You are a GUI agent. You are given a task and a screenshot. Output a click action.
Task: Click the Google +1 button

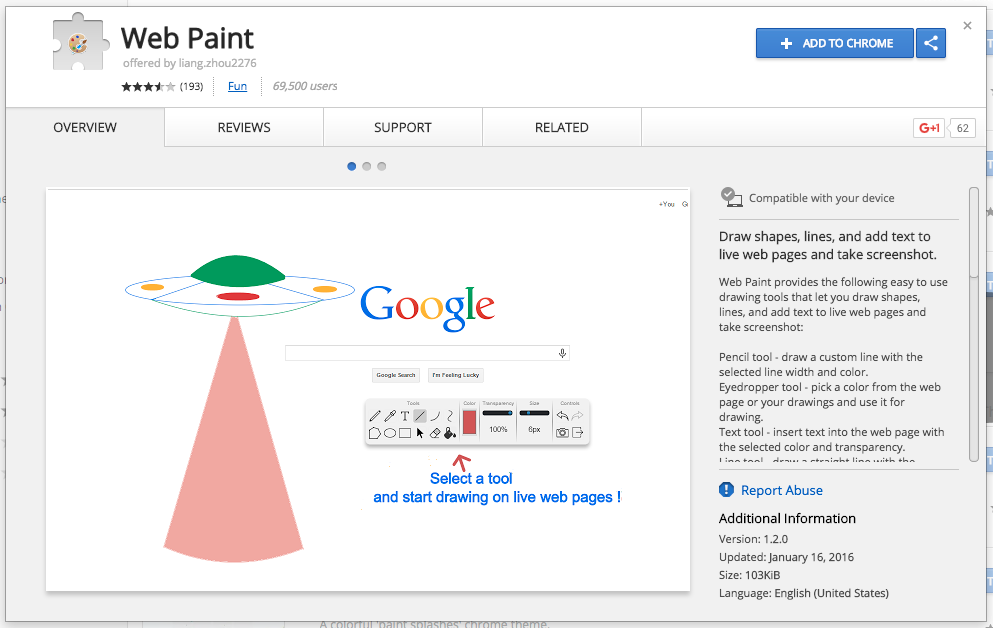click(x=929, y=128)
